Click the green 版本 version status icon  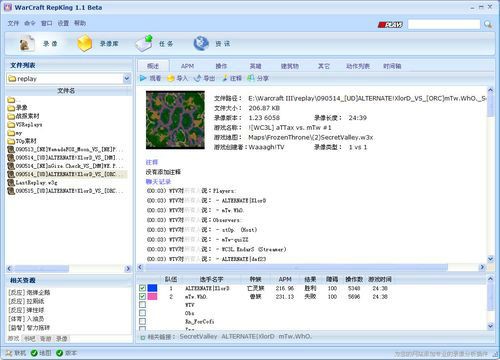click(60, 353)
